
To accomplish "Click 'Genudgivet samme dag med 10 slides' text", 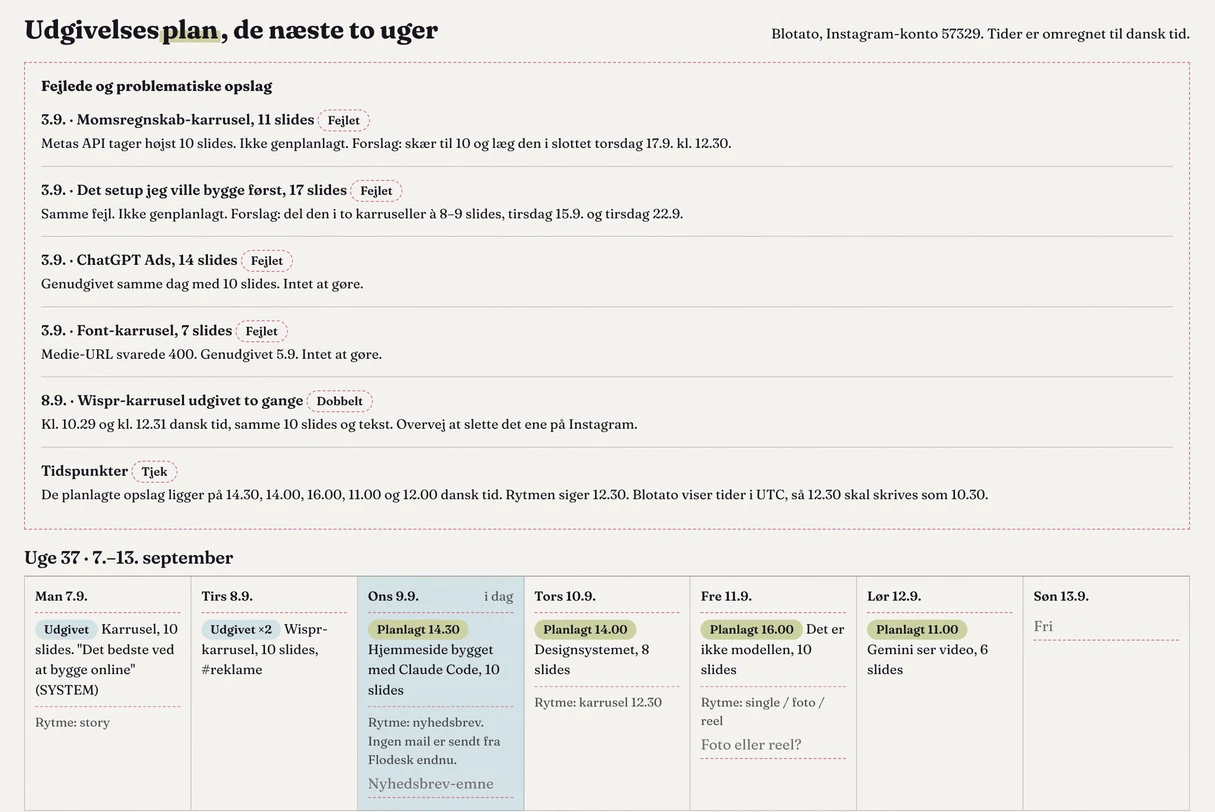I will [202, 284].
